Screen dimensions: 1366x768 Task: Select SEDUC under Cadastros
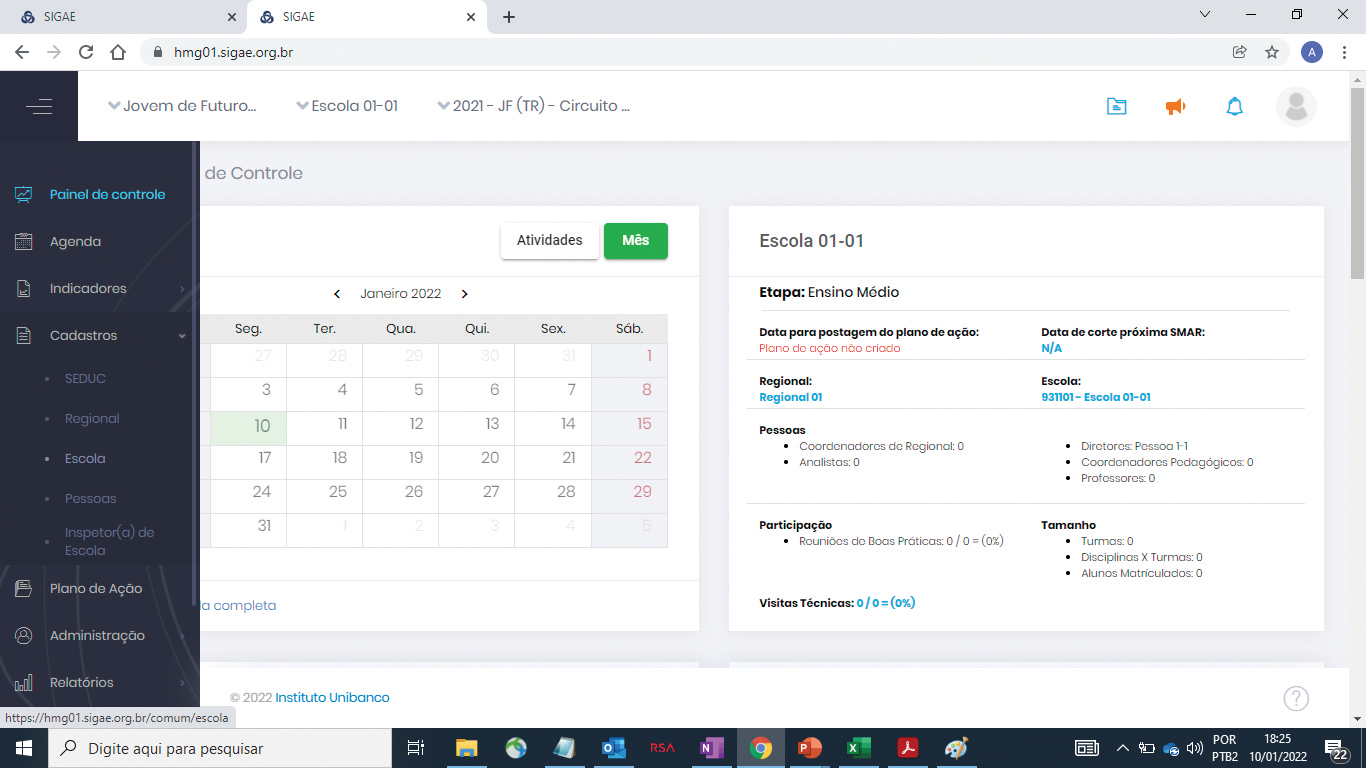click(x=85, y=379)
